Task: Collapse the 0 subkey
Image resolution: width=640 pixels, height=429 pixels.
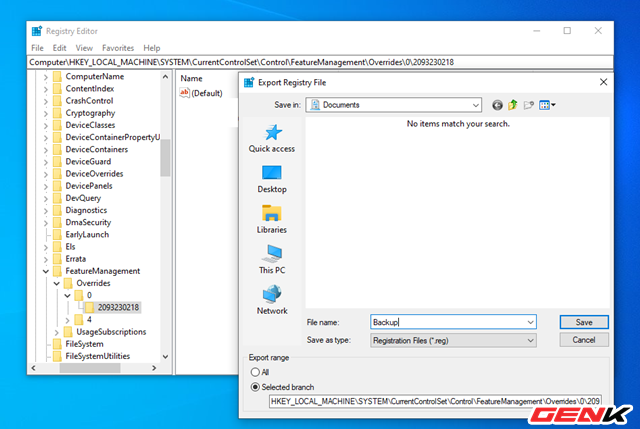Action: pos(68,296)
